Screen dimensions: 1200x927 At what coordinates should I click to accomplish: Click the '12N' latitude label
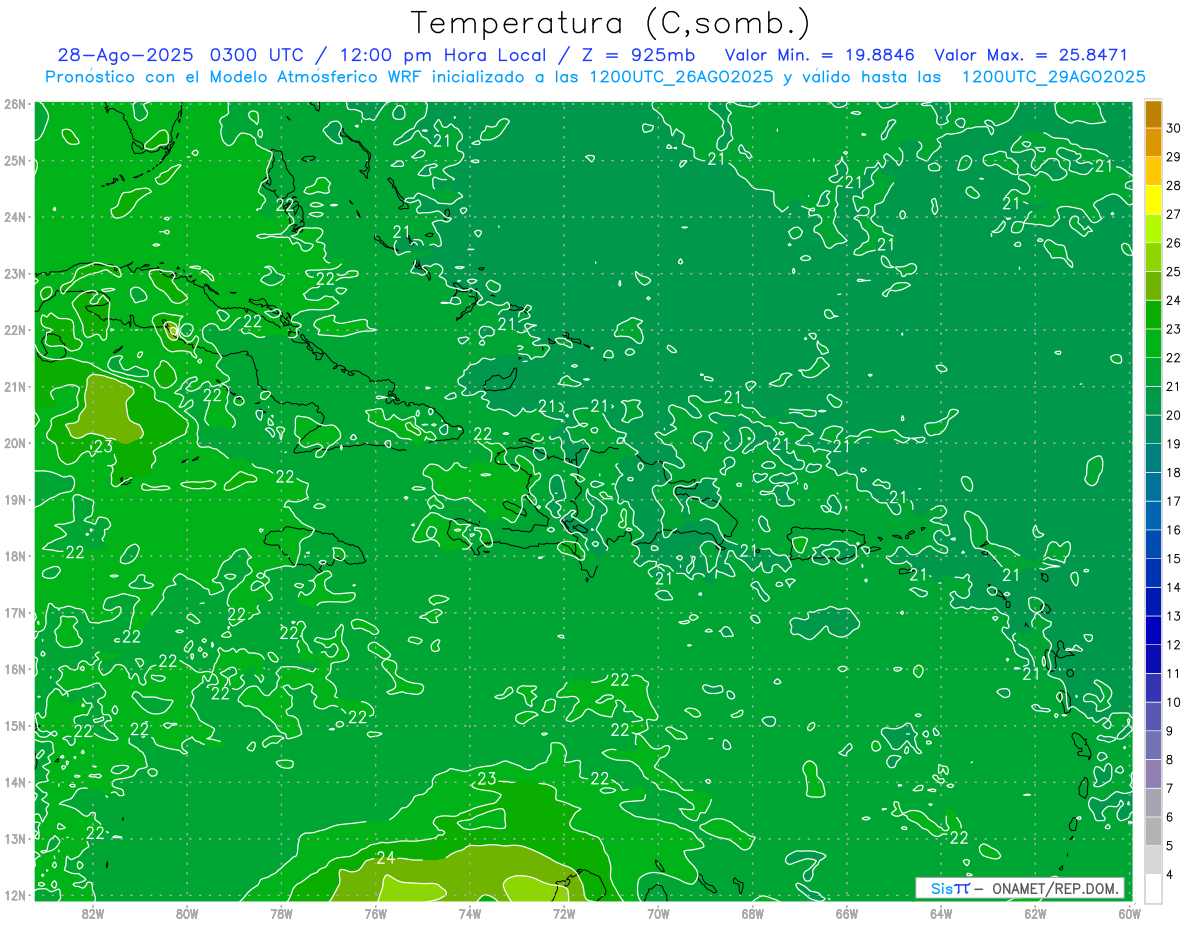(14, 895)
